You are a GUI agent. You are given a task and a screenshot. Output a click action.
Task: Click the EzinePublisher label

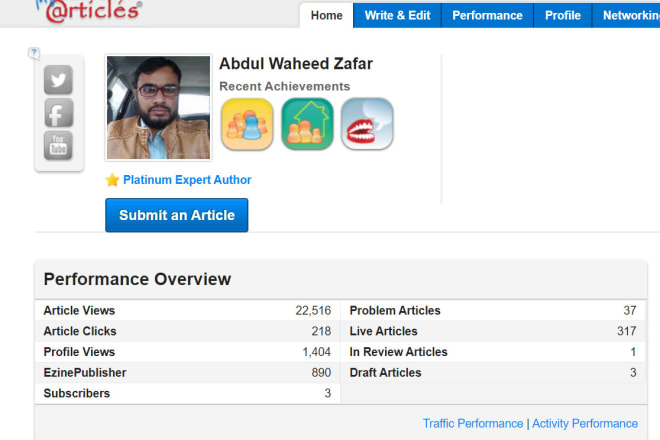click(85, 373)
